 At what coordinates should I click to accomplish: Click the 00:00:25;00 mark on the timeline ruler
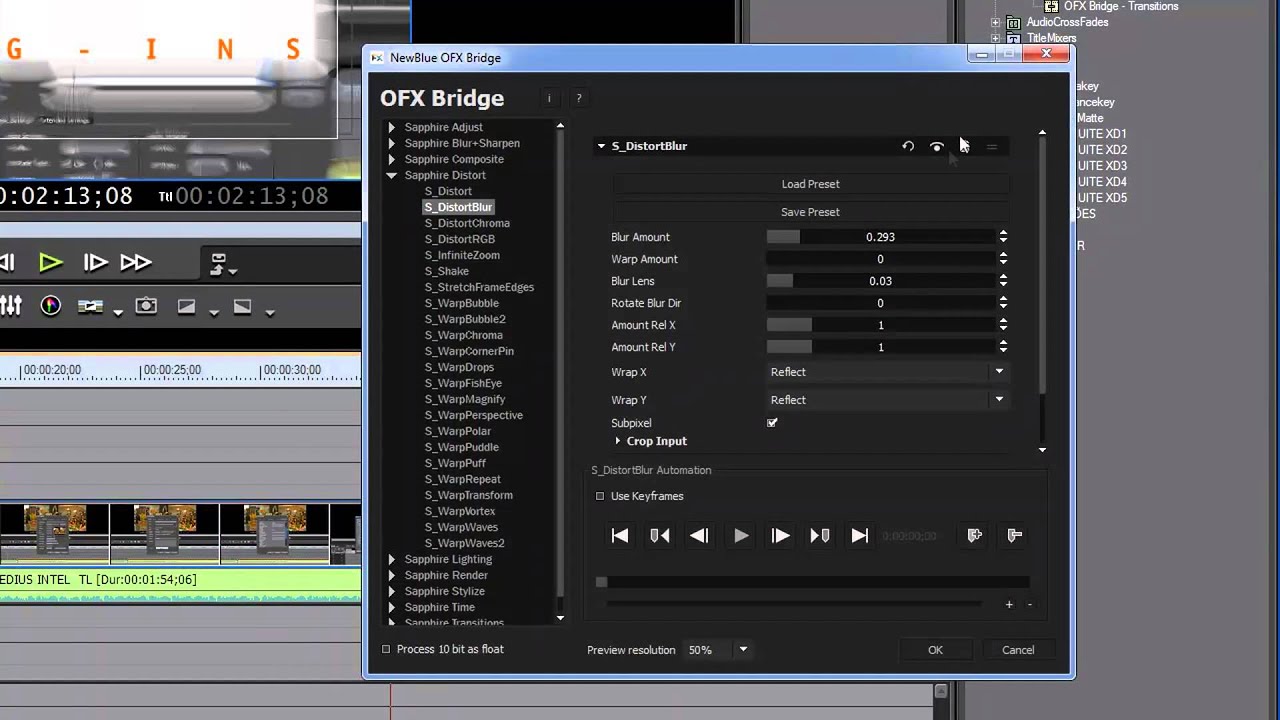pyautogui.click(x=171, y=370)
